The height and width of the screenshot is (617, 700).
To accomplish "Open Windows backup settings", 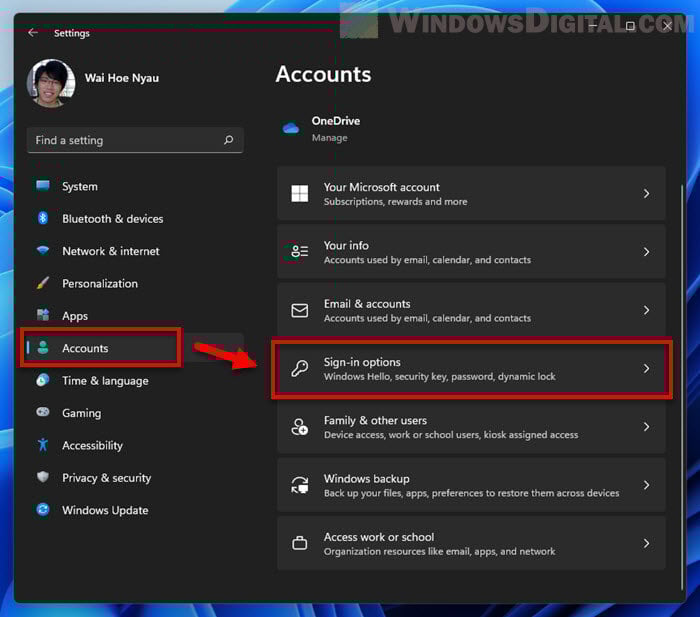I will 471,485.
